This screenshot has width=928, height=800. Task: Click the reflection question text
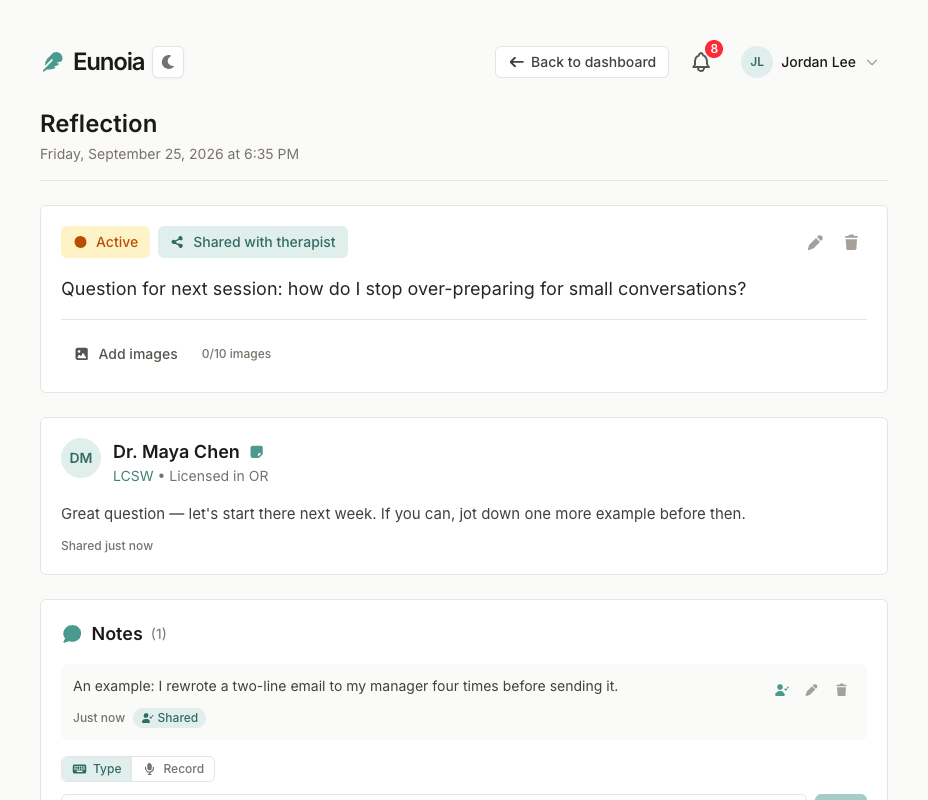tap(404, 289)
